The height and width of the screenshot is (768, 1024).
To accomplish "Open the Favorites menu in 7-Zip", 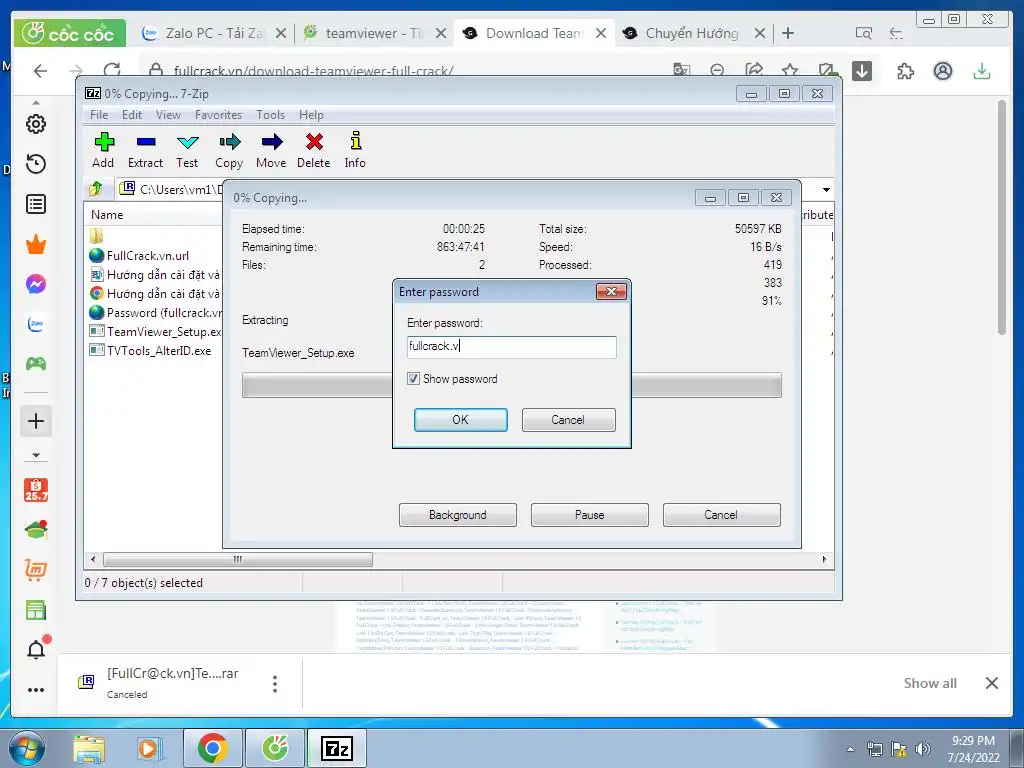I will 218,115.
